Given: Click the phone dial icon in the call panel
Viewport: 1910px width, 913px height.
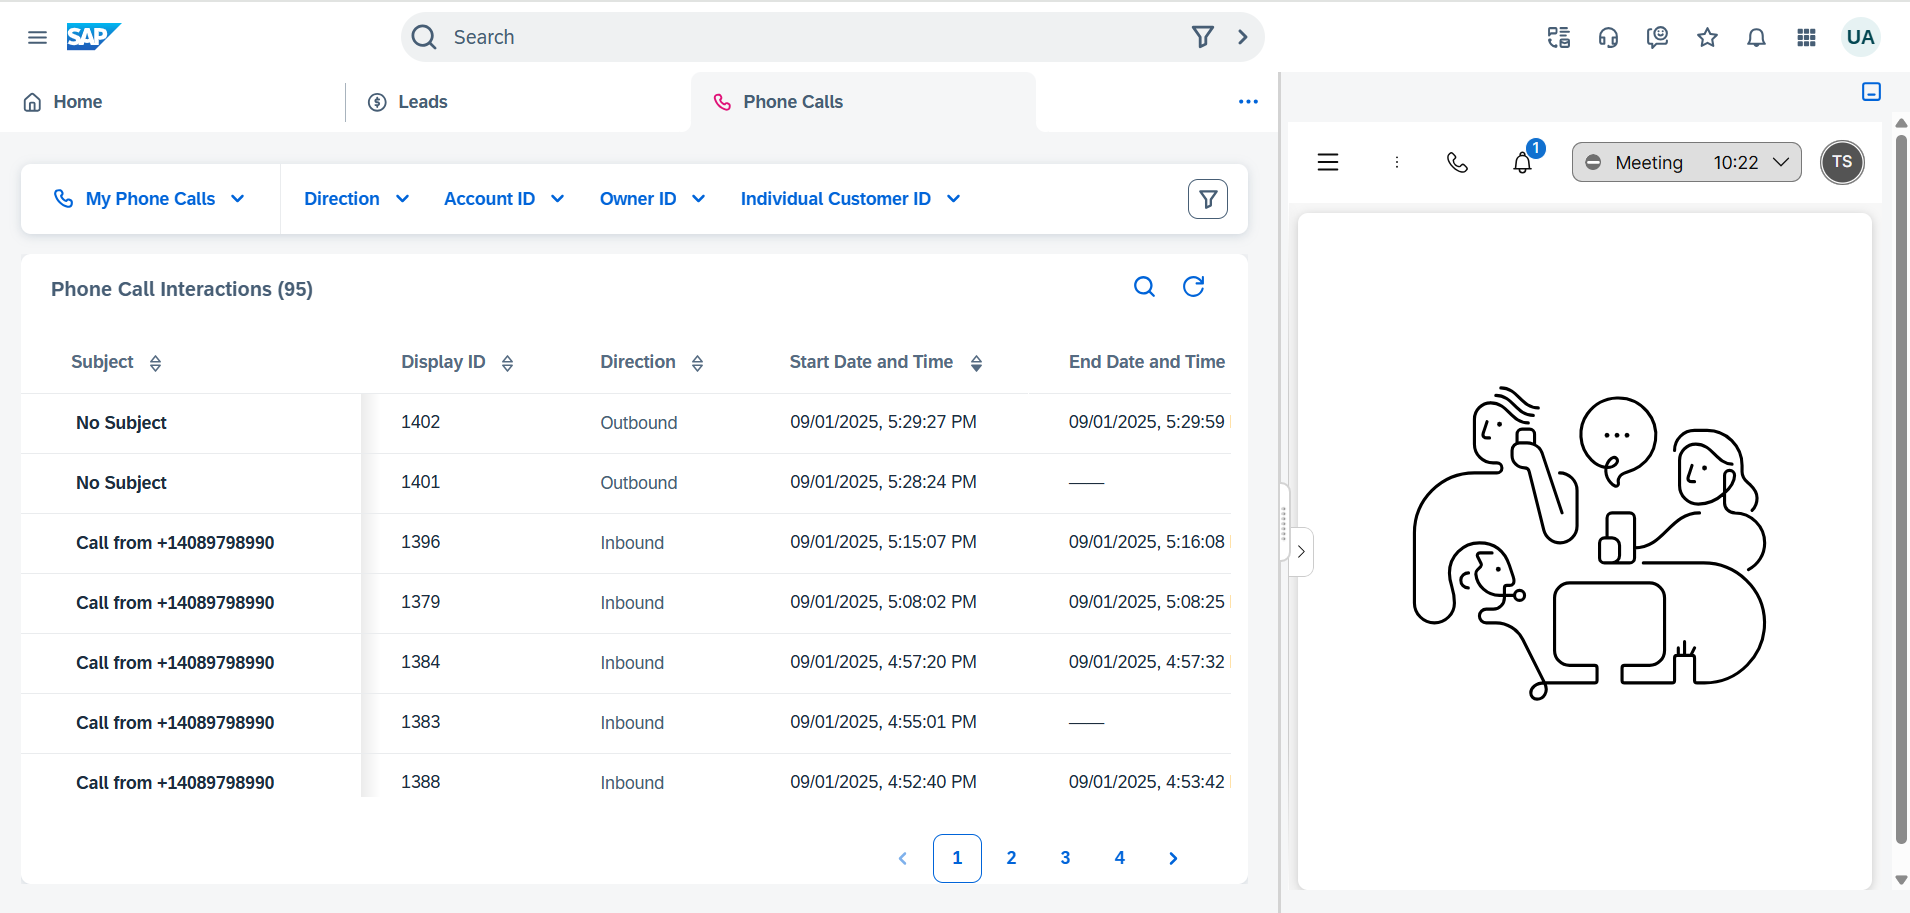Looking at the screenshot, I should point(1457,162).
